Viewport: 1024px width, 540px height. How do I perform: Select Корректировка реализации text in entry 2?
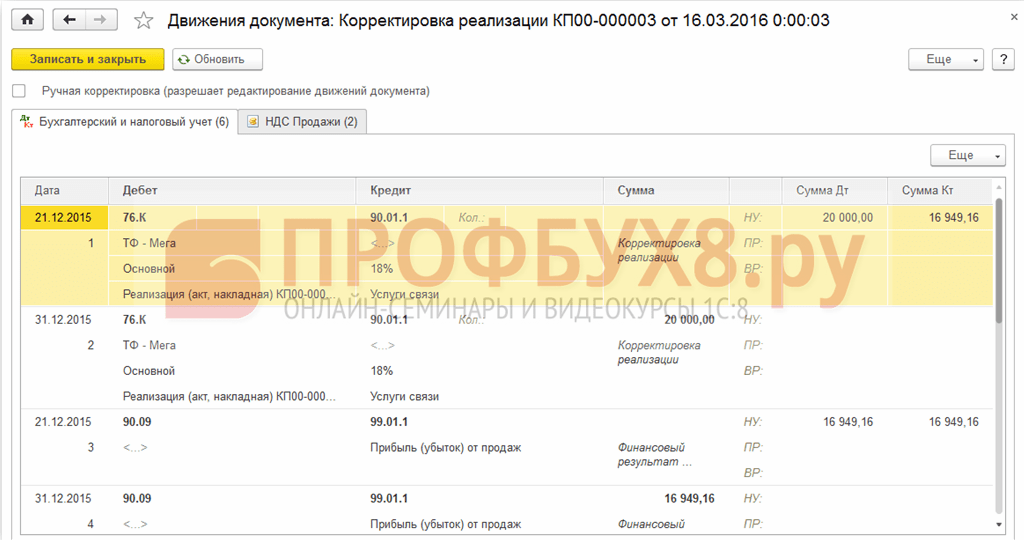click(659, 353)
